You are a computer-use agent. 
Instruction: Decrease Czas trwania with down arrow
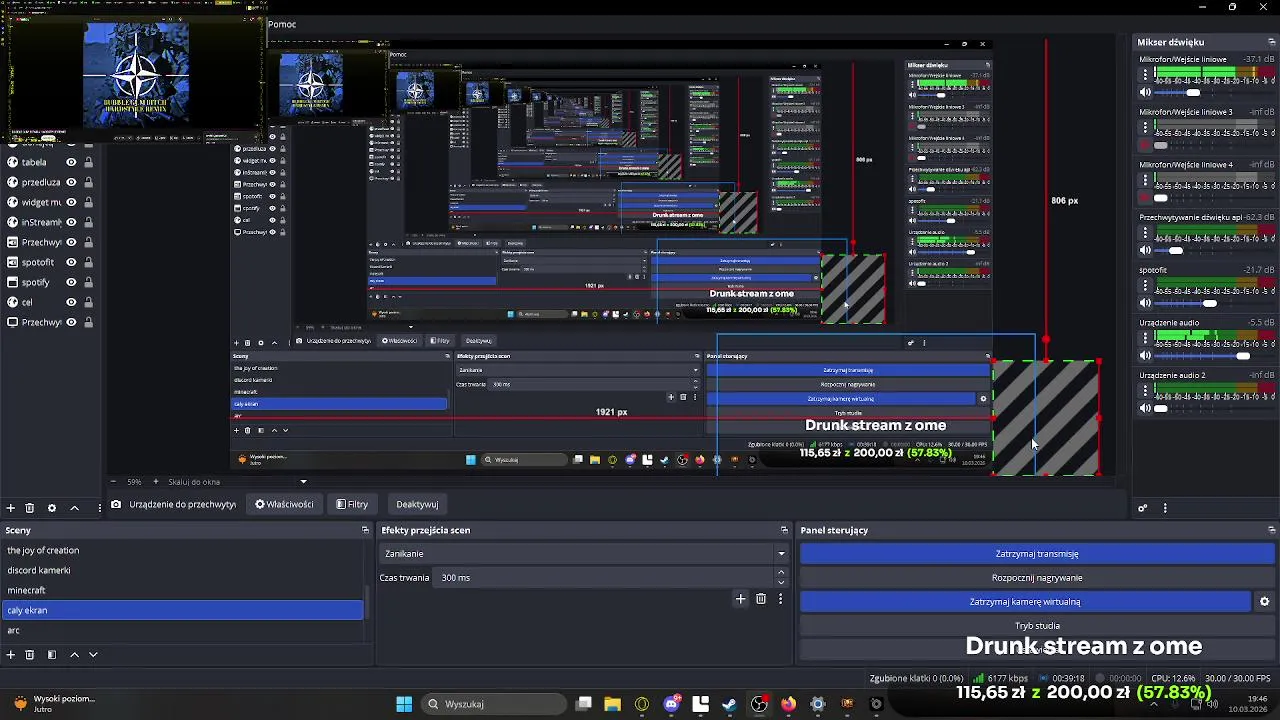781,582
